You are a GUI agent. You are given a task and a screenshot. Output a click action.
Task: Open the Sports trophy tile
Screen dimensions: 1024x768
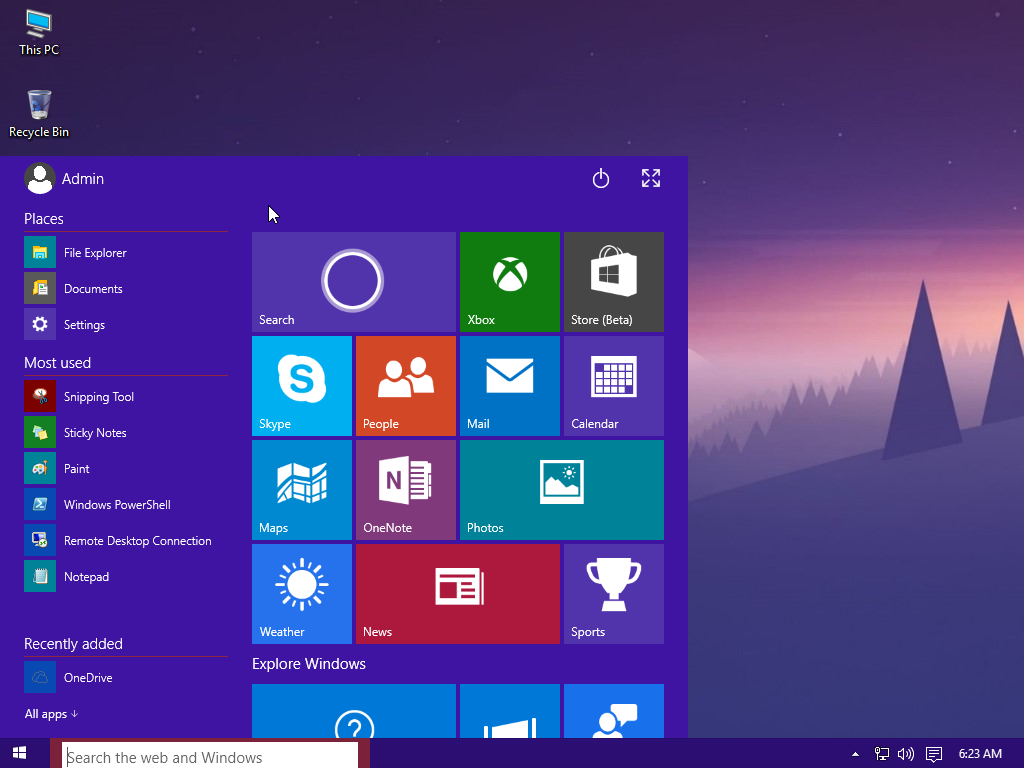click(613, 594)
